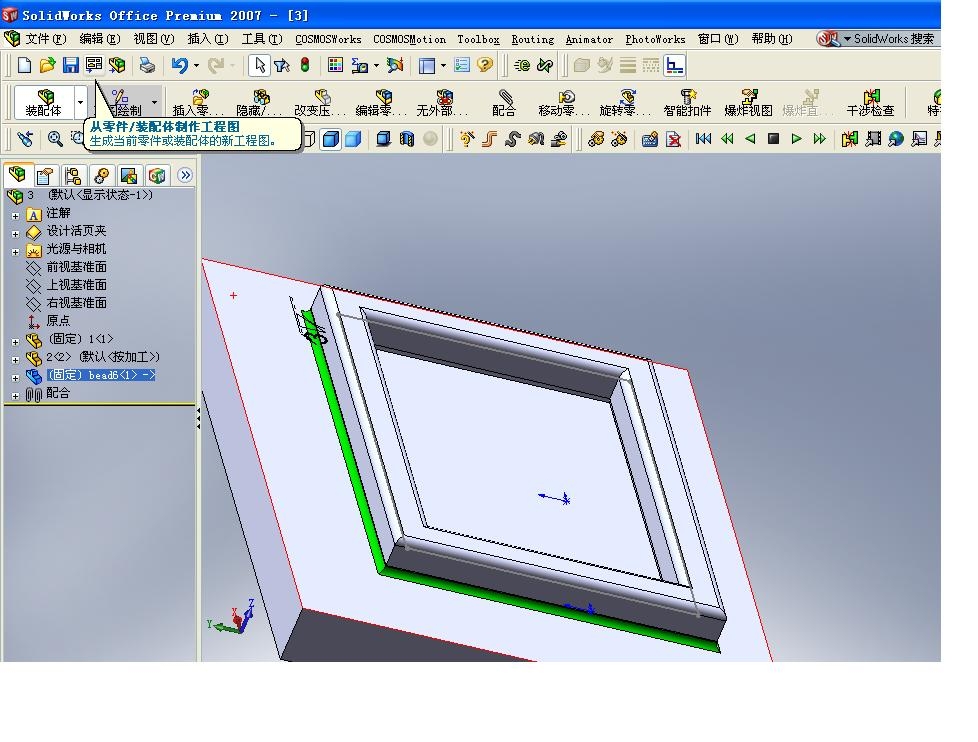Toggle Shaded With Edges display mode

tap(331, 138)
